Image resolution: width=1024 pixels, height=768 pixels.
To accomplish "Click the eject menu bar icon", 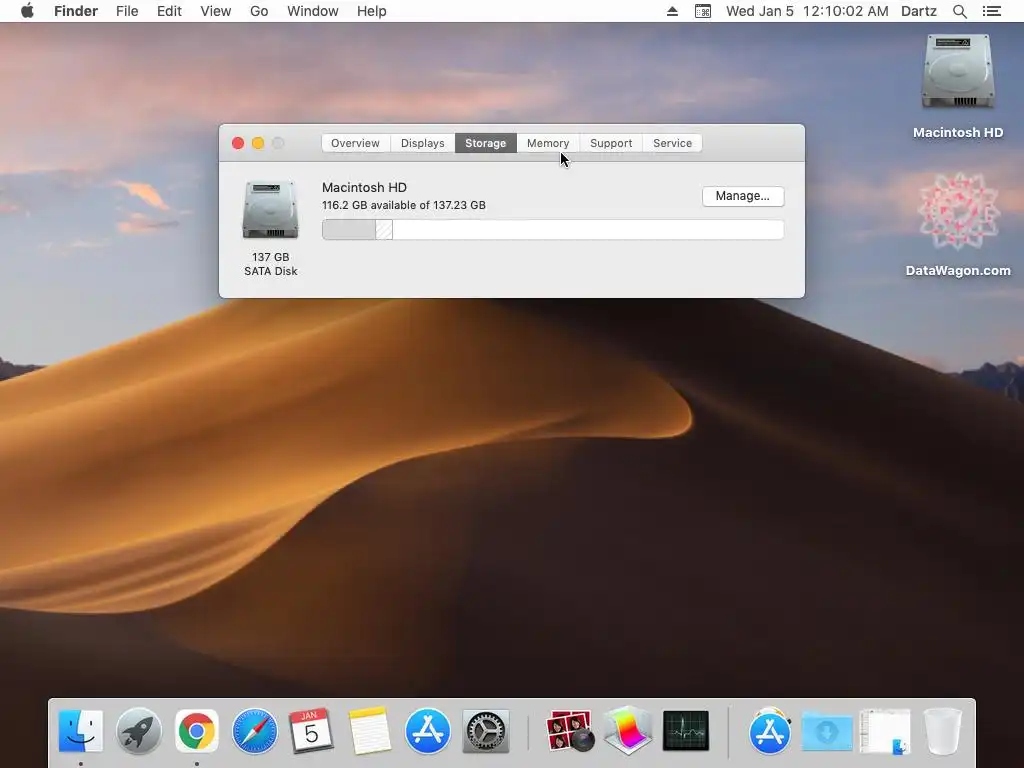I will point(672,11).
